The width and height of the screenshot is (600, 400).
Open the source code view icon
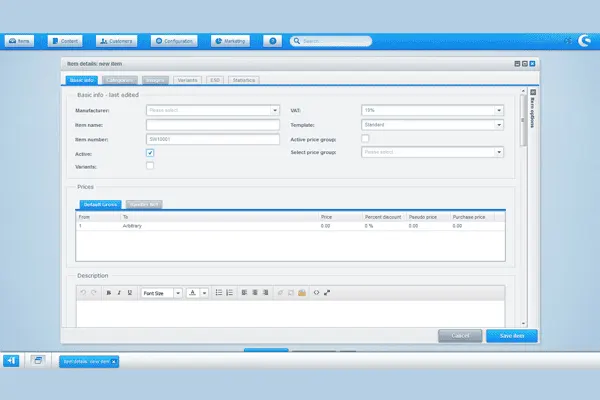point(316,293)
